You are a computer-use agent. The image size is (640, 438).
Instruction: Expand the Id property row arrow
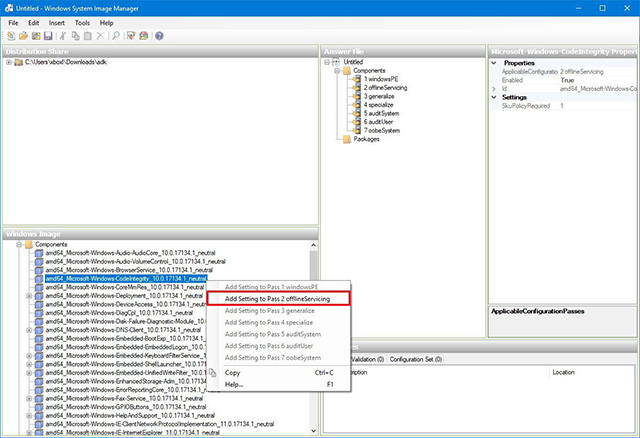(494, 89)
